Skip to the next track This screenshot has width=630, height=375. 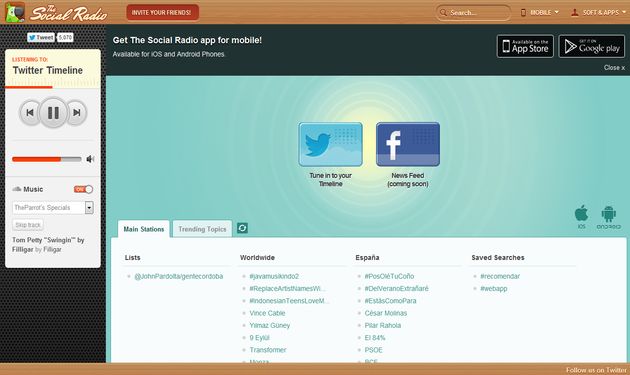pos(76,113)
